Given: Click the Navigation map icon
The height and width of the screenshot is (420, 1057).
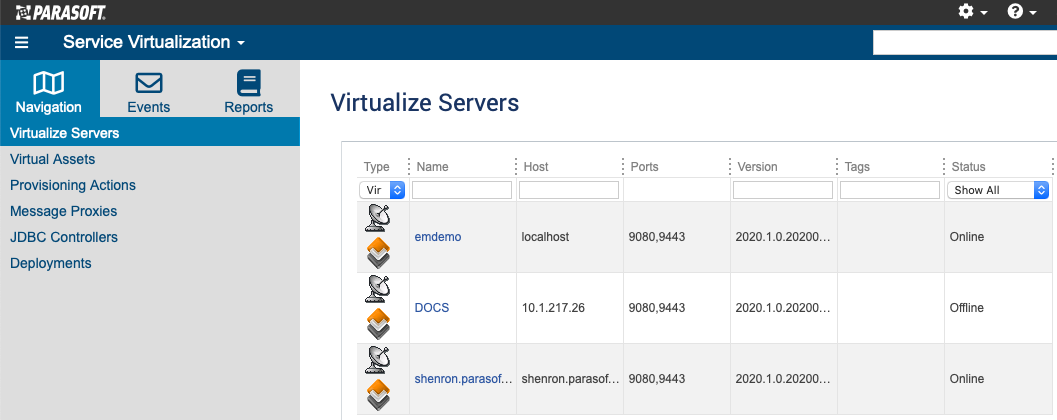Looking at the screenshot, I should (49, 84).
